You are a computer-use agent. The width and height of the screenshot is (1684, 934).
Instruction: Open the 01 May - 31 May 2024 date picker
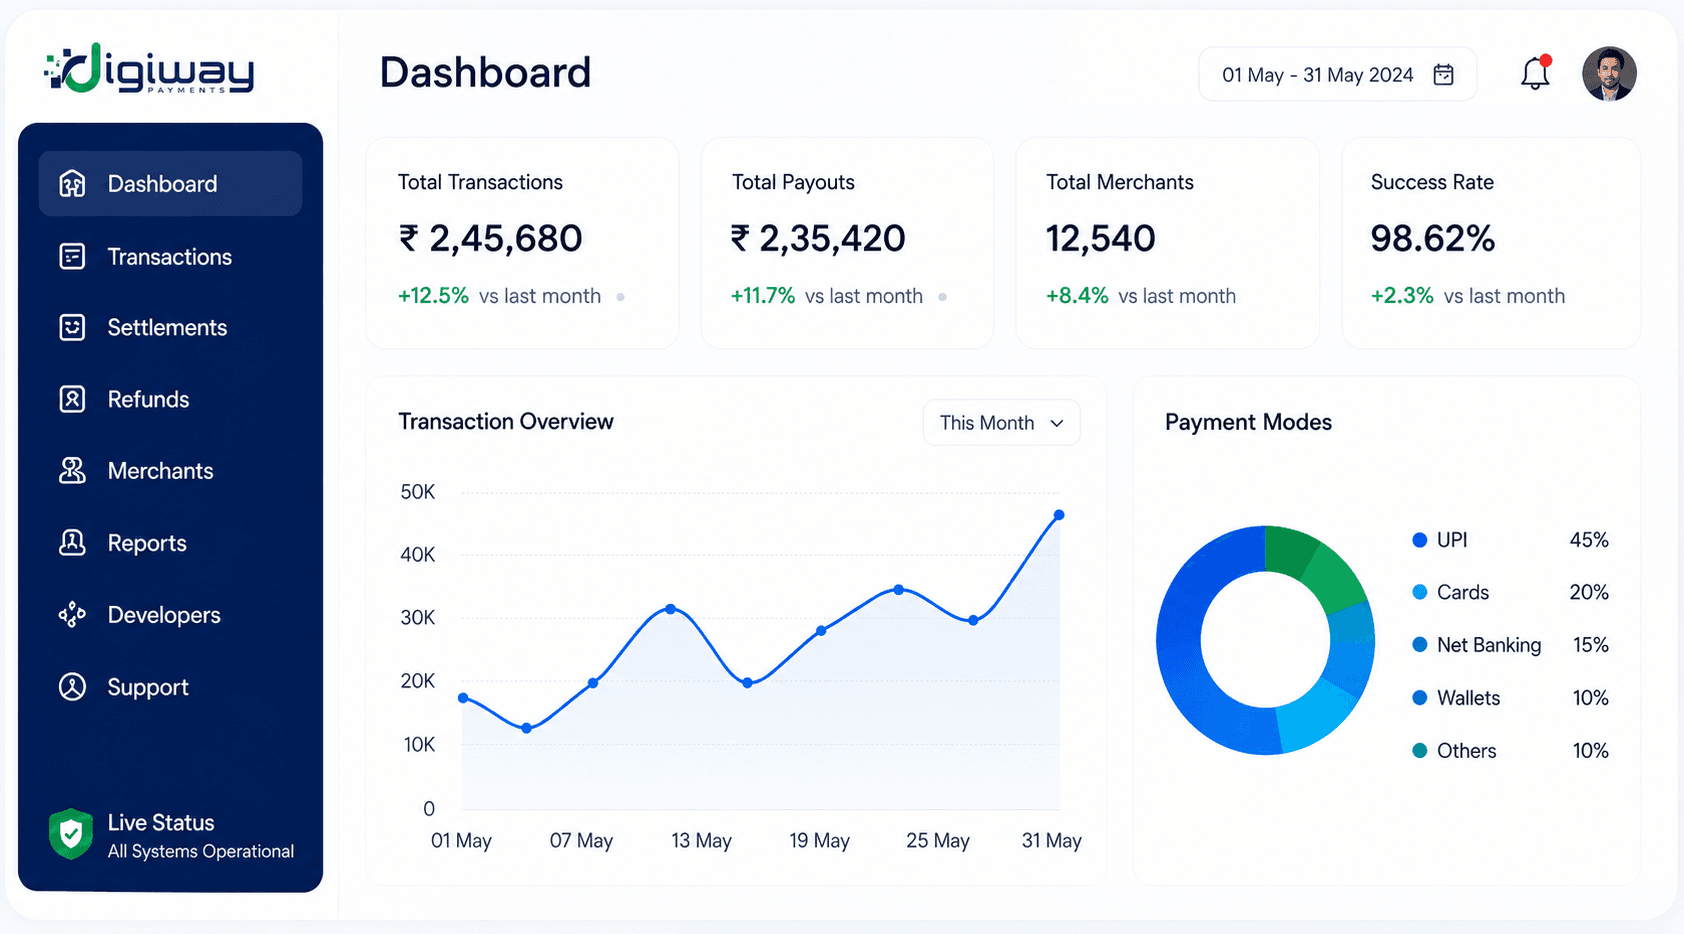tap(1337, 75)
